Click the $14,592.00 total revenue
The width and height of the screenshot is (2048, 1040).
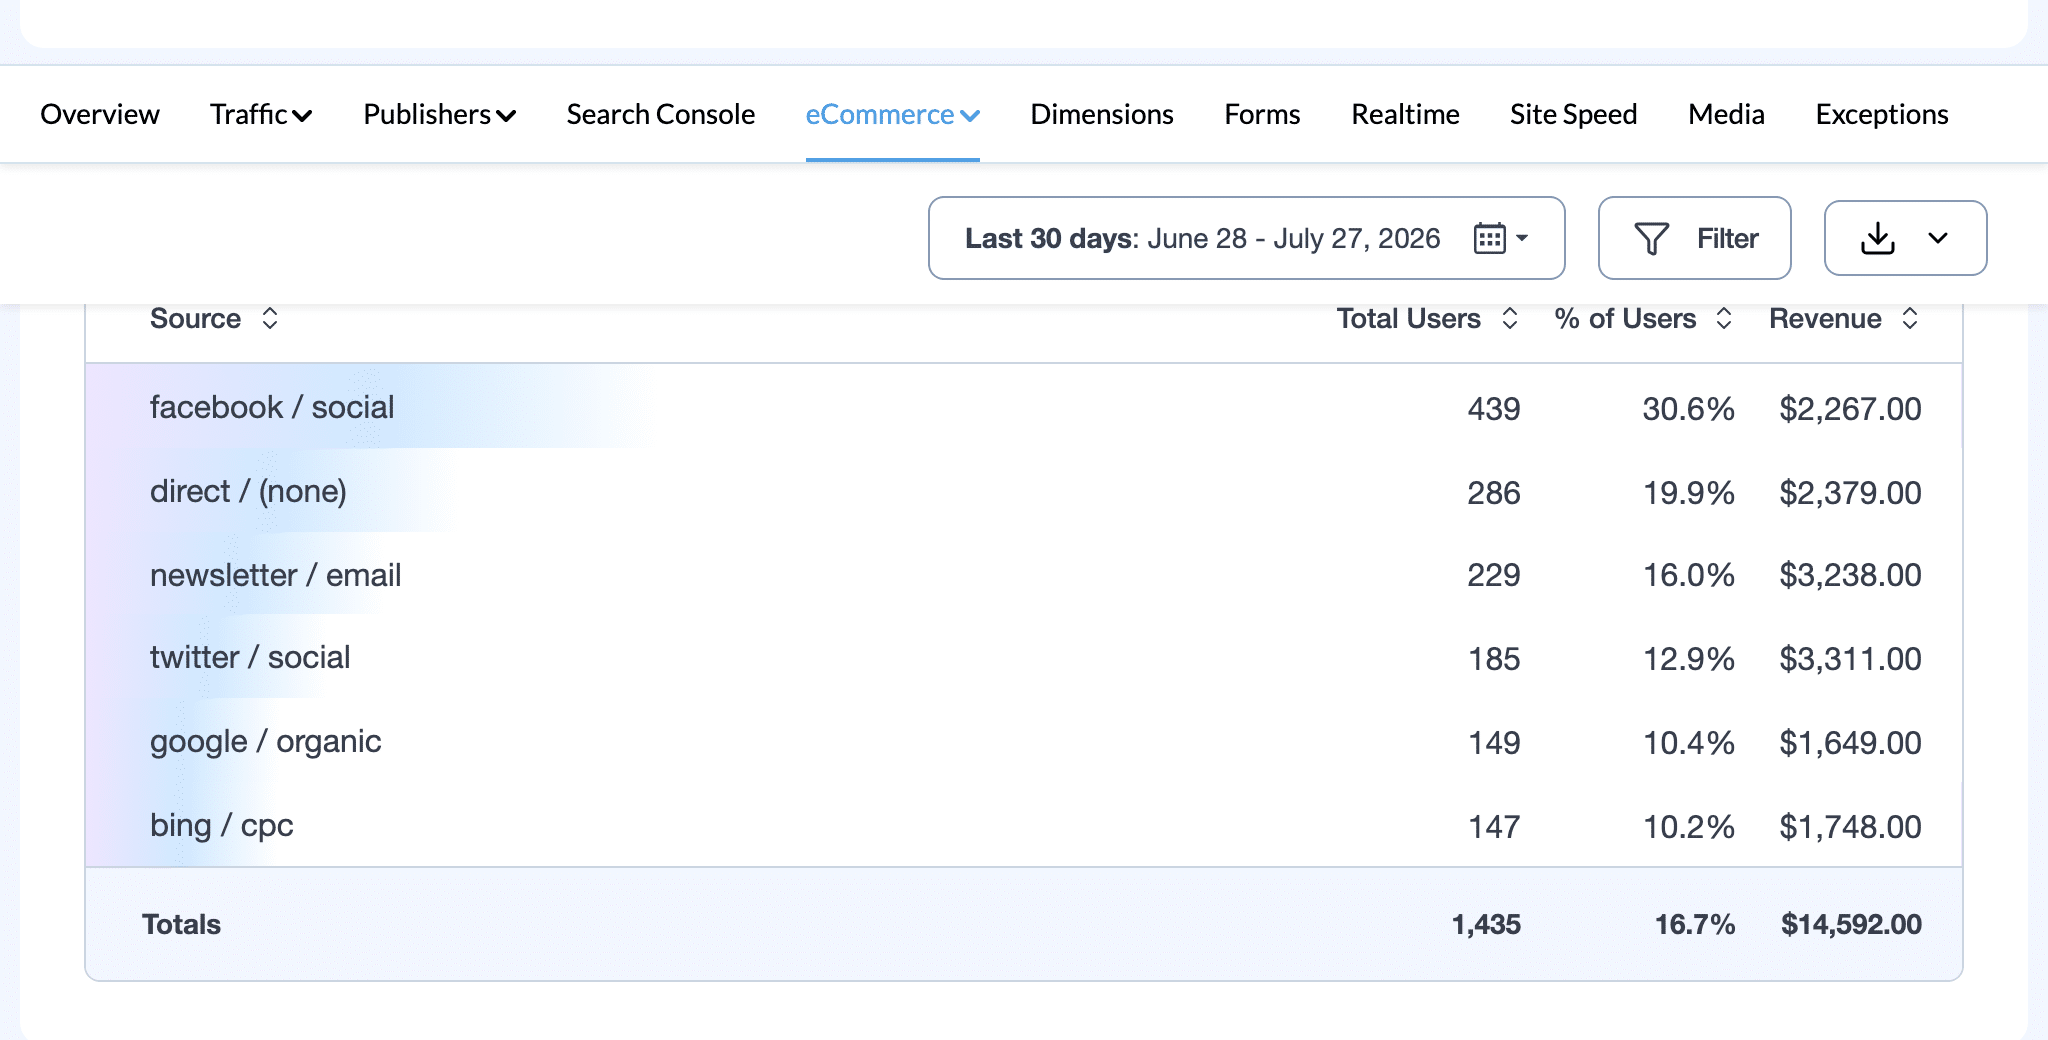click(1851, 924)
